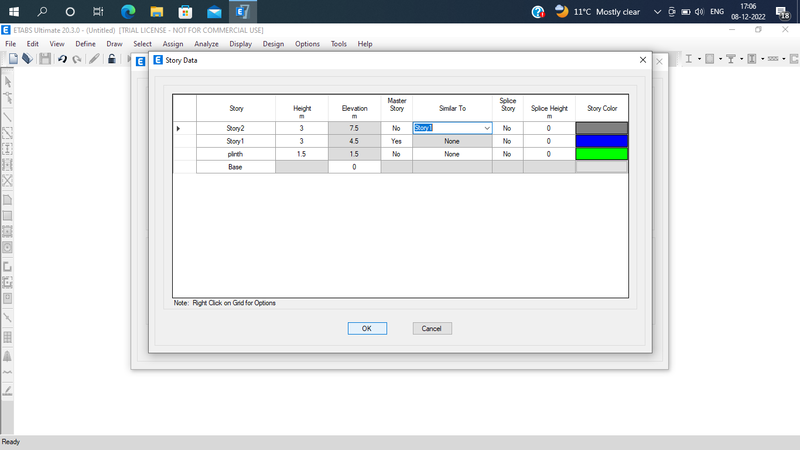
Task: Click the Splice Height cell for Story1
Action: coord(549,141)
